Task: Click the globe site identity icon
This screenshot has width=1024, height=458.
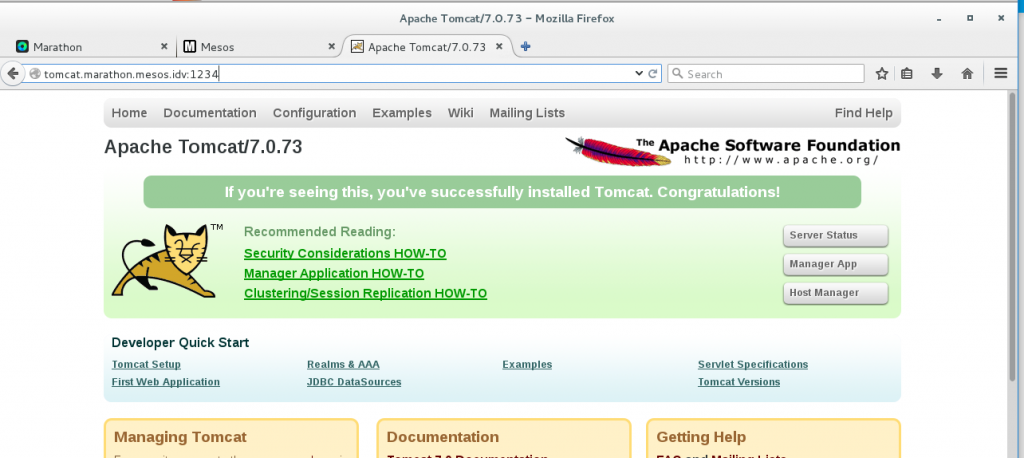Action: point(35,74)
